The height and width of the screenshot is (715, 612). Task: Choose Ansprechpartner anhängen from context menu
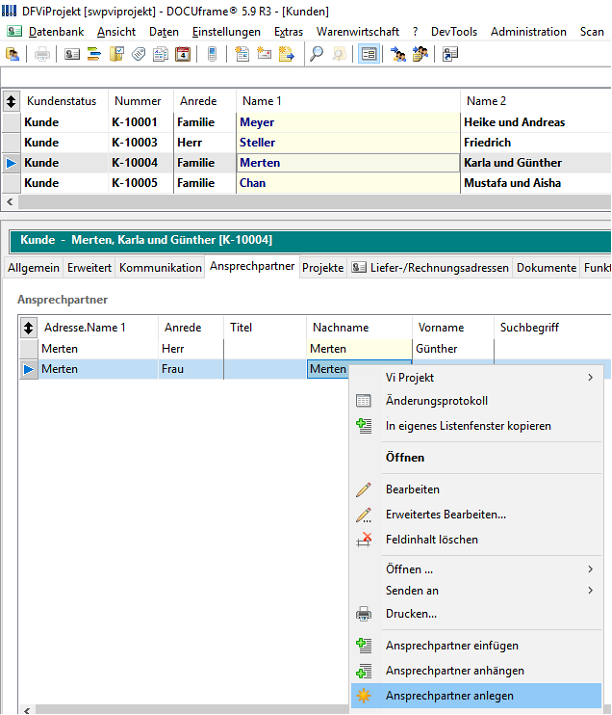point(476,671)
